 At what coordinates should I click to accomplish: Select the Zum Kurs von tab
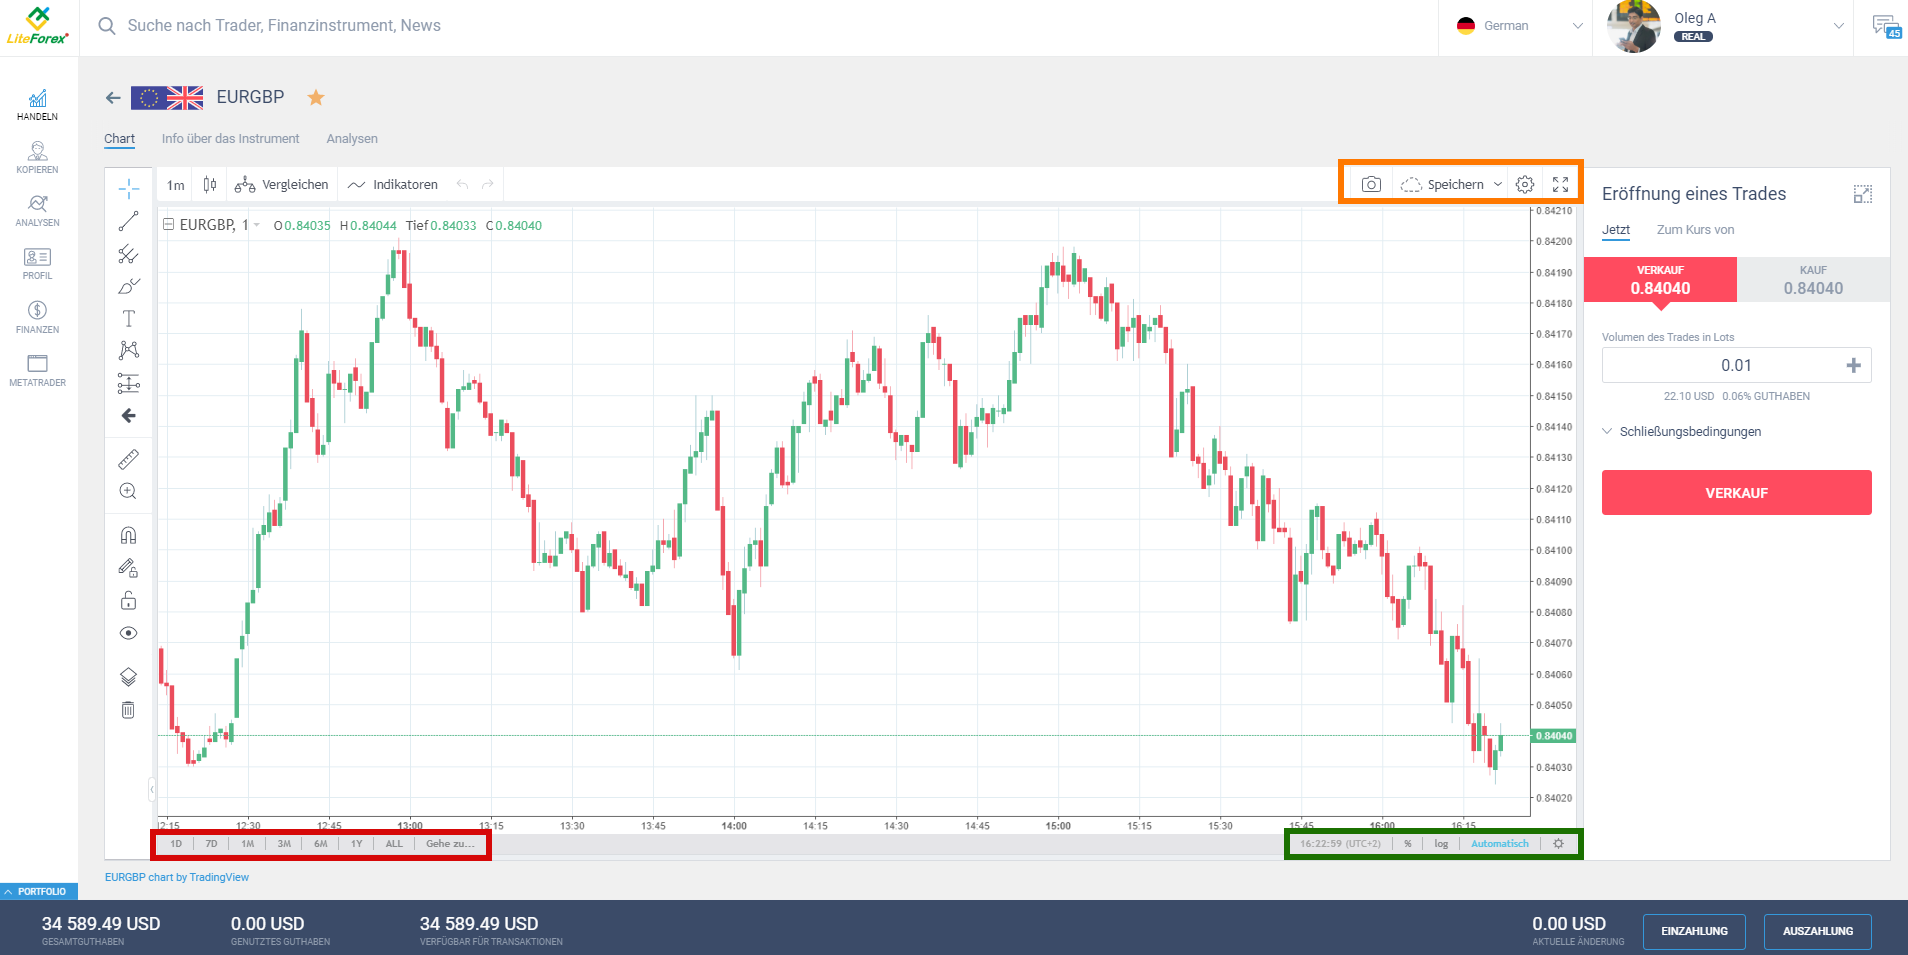pyautogui.click(x=1694, y=229)
